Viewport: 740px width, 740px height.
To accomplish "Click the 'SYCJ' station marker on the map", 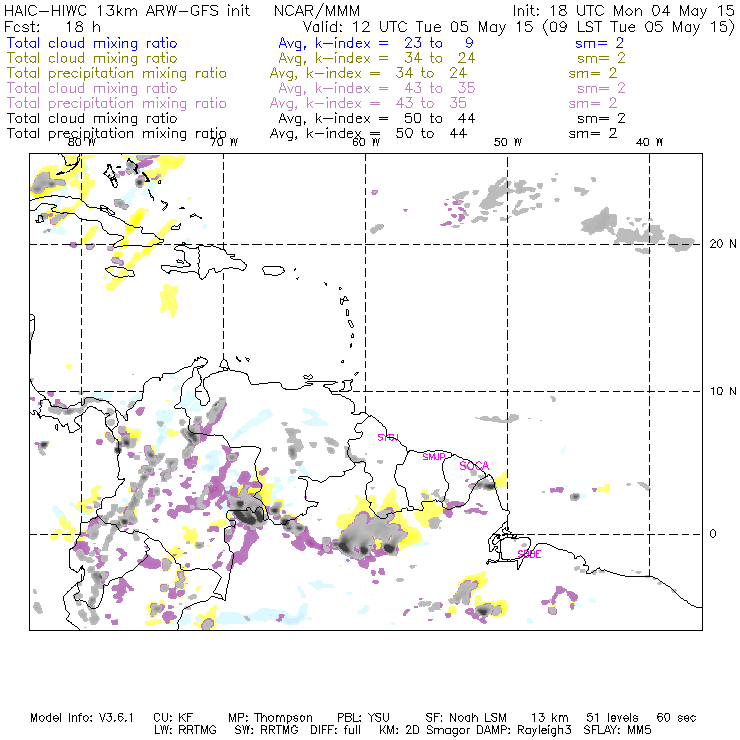I will tap(388, 437).
